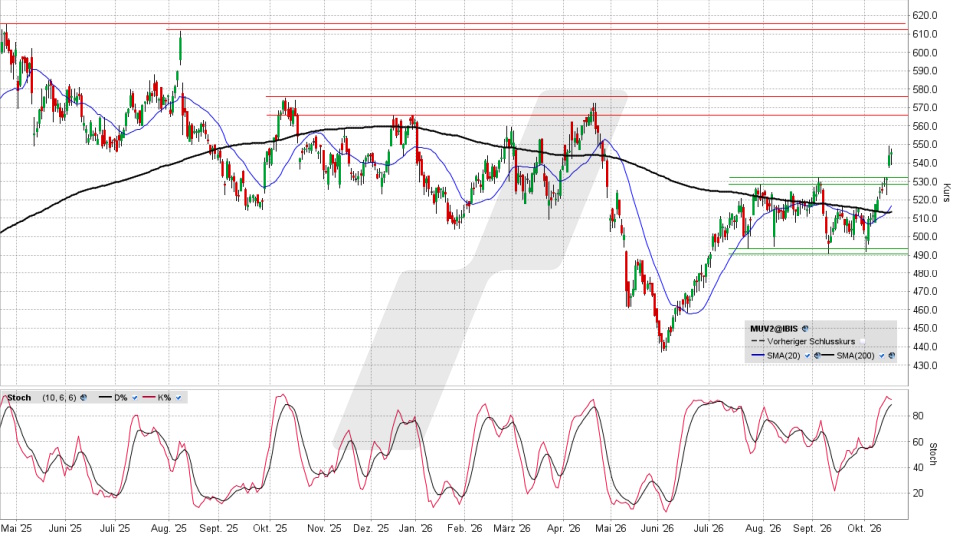Click the SMA(20) legend label
The height and width of the screenshot is (540, 960).
point(784,356)
